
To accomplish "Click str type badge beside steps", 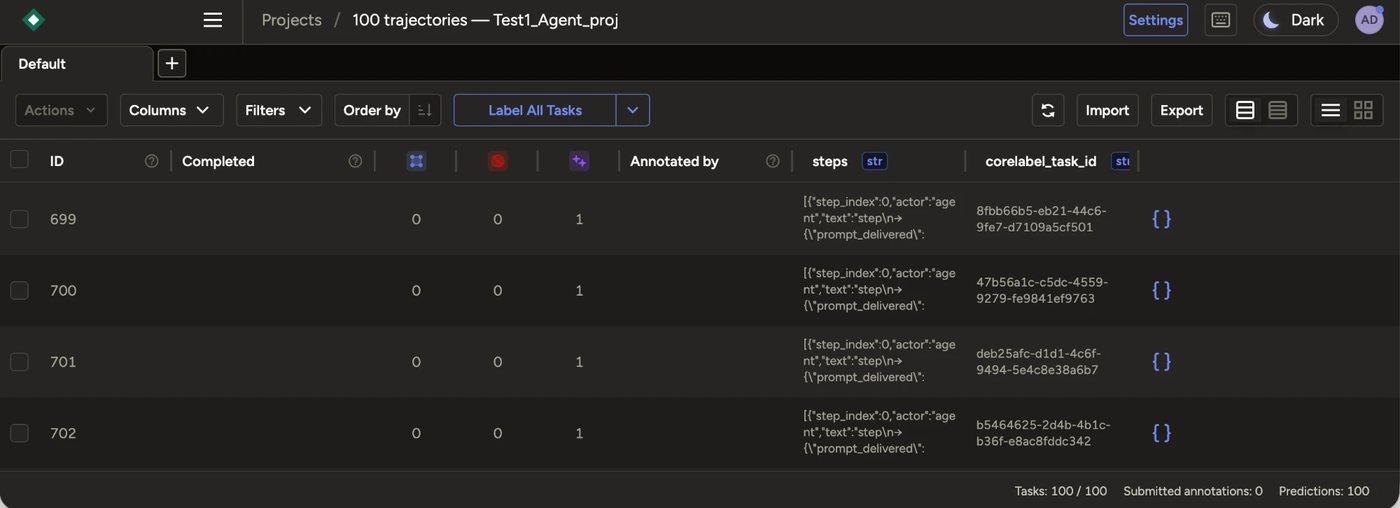I will click(x=874, y=161).
